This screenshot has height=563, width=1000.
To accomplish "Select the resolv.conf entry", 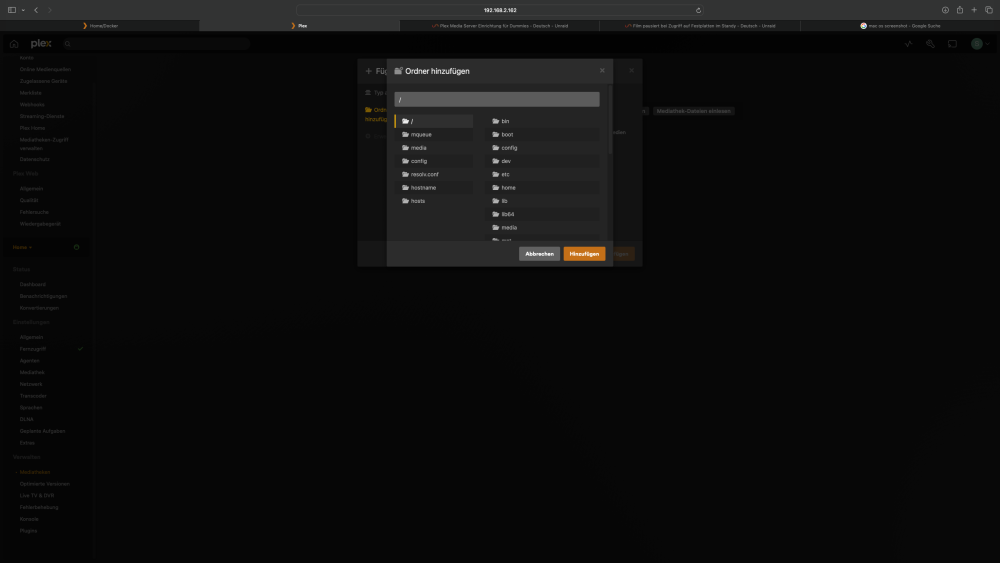I will point(434,174).
